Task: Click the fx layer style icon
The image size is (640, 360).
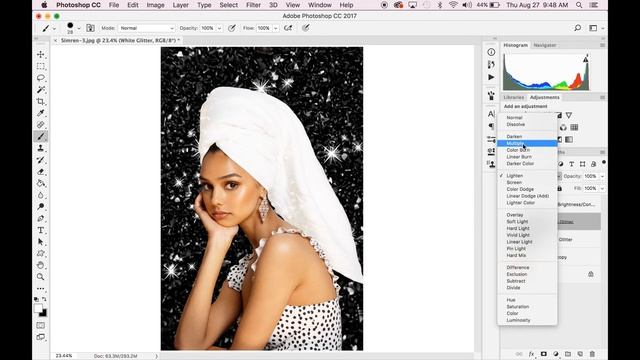Action: [531, 354]
